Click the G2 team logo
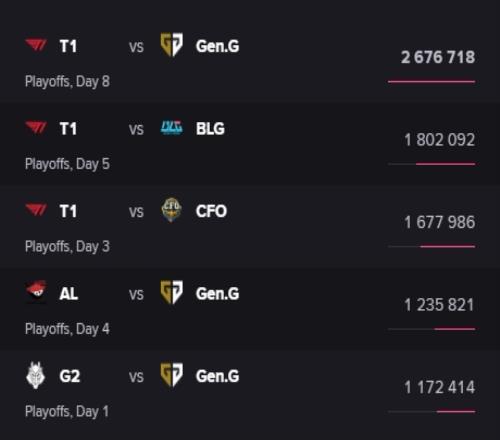 pos(36,375)
